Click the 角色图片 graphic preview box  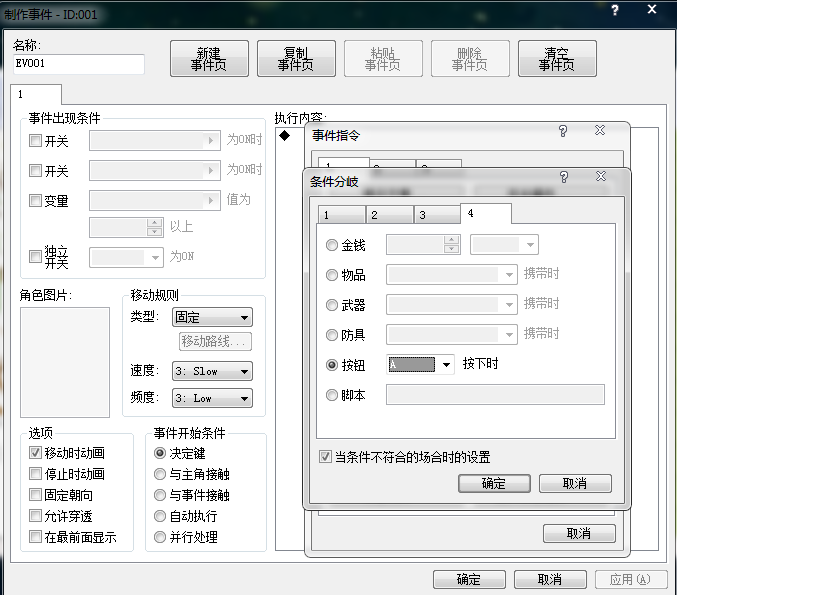tap(65, 363)
